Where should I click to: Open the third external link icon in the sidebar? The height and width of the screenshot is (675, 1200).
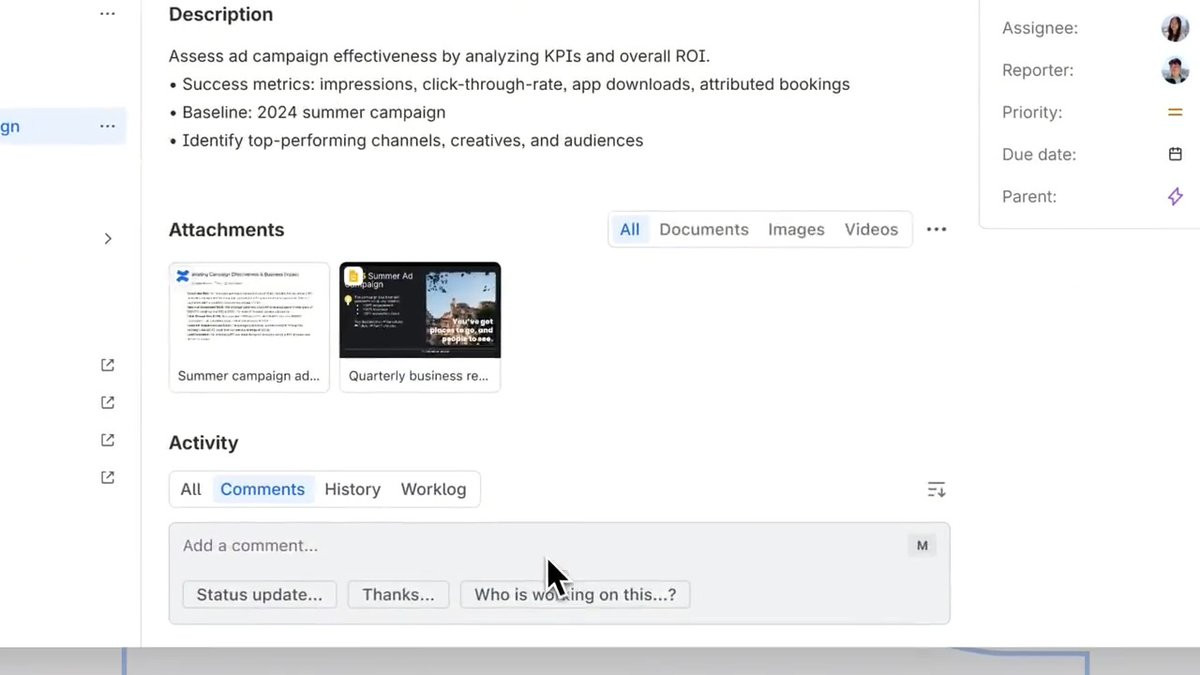click(108, 440)
